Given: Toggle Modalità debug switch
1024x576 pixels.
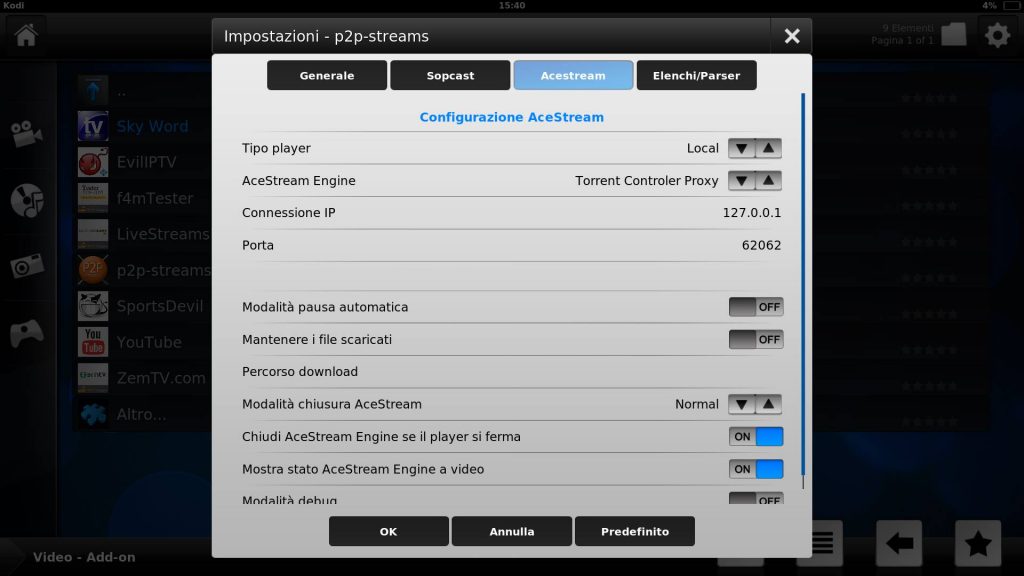Looking at the screenshot, I should click(756, 499).
